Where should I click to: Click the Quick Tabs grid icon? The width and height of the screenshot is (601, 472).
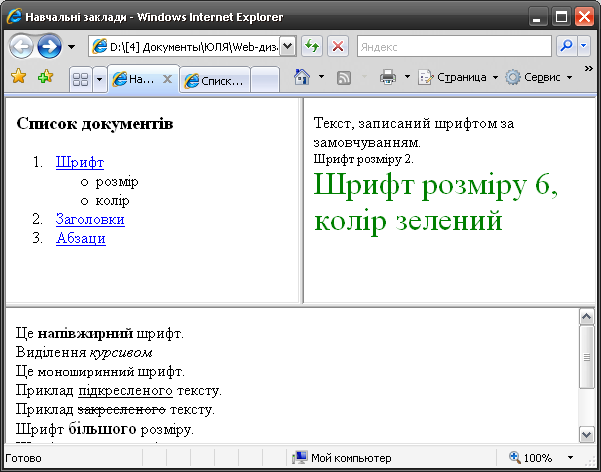click(x=80, y=79)
